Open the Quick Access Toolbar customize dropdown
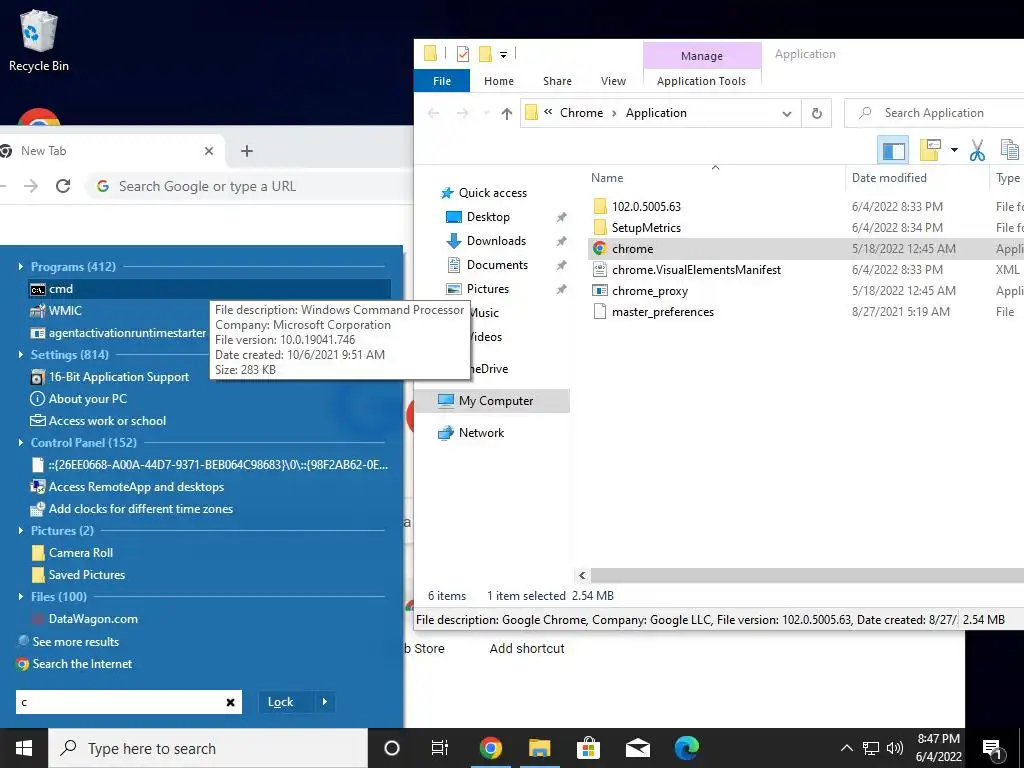This screenshot has height=768, width=1024. (x=504, y=55)
